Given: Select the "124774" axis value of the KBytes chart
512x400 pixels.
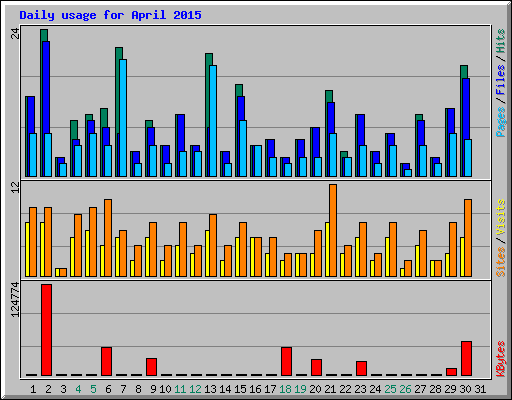Looking at the screenshot, I should 15,300.
